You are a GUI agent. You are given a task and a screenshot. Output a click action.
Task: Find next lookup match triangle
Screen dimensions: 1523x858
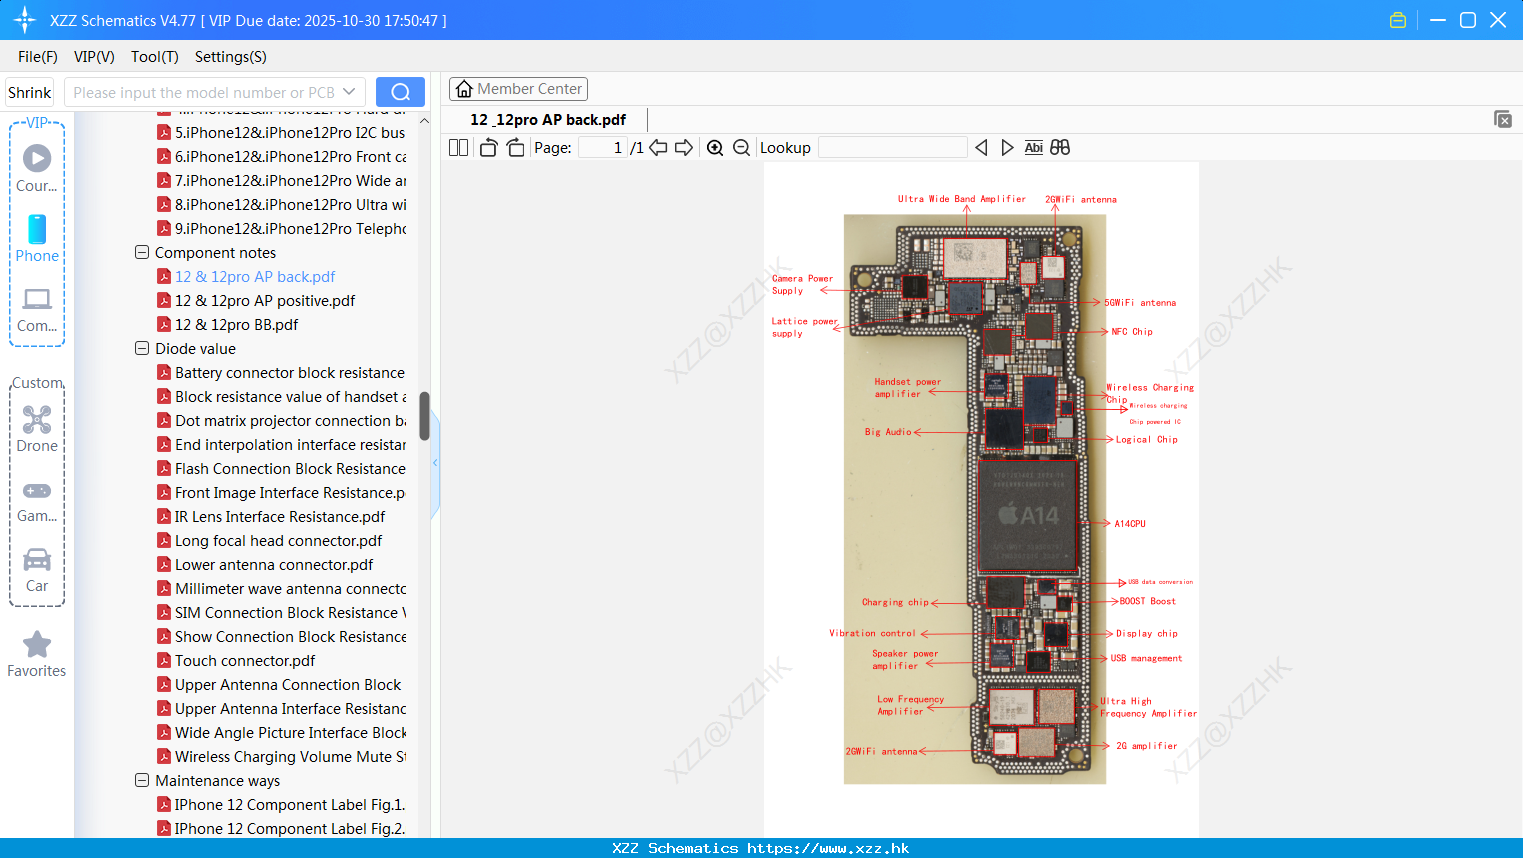click(x=1007, y=148)
